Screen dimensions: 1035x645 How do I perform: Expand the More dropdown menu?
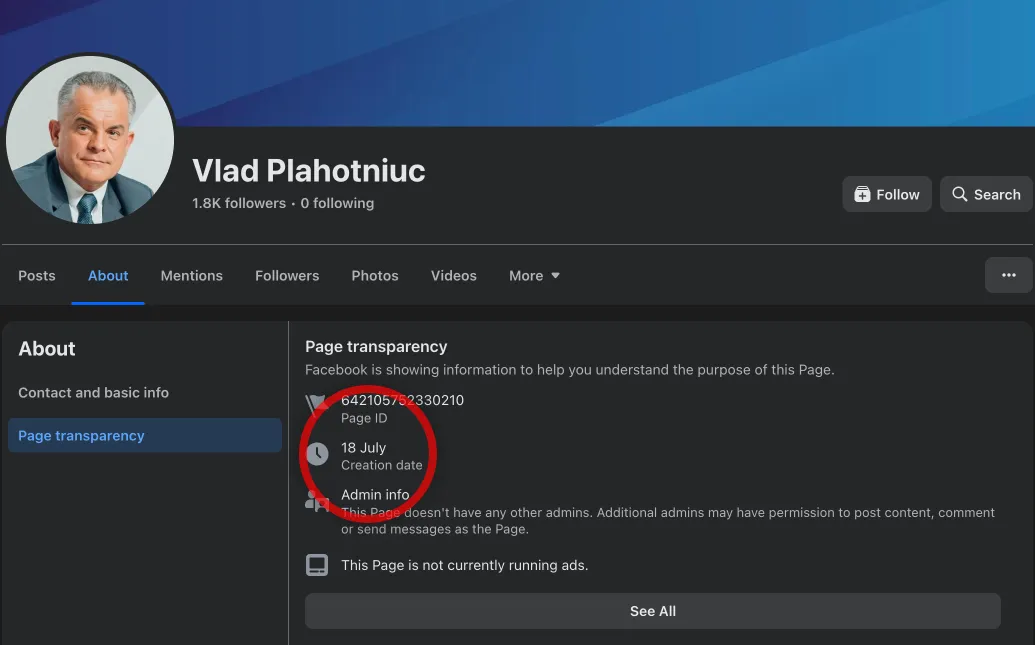click(534, 275)
